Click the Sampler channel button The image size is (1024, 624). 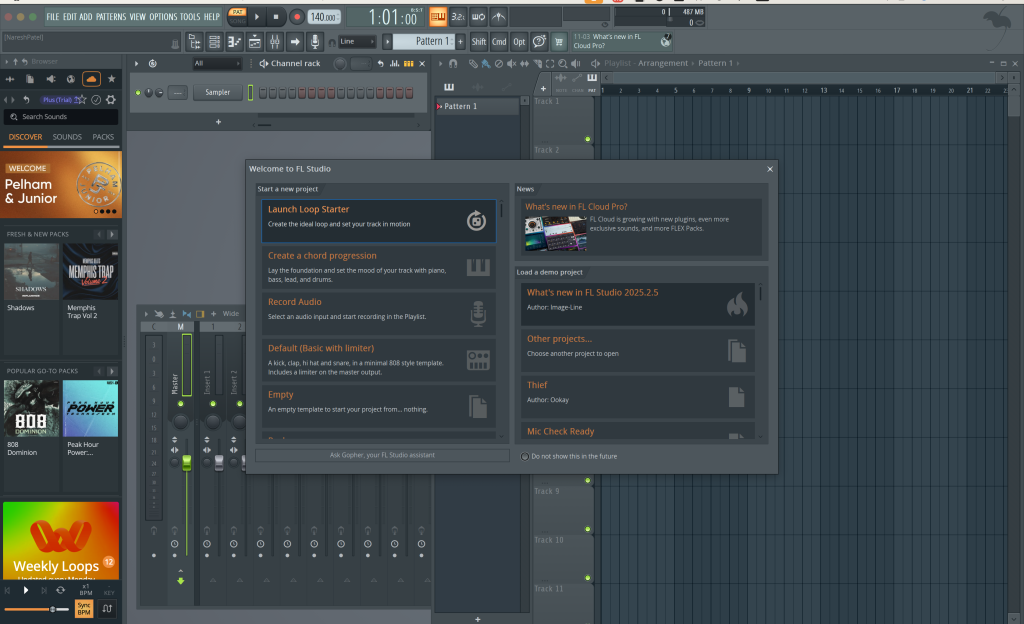point(217,93)
